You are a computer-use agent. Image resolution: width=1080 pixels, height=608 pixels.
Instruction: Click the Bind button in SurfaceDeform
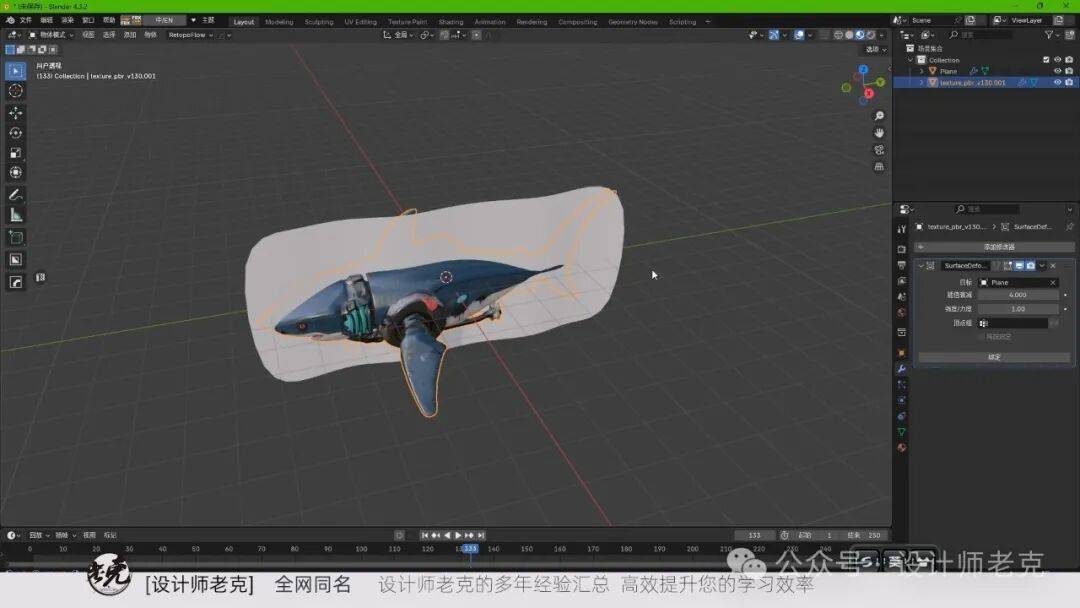994,357
